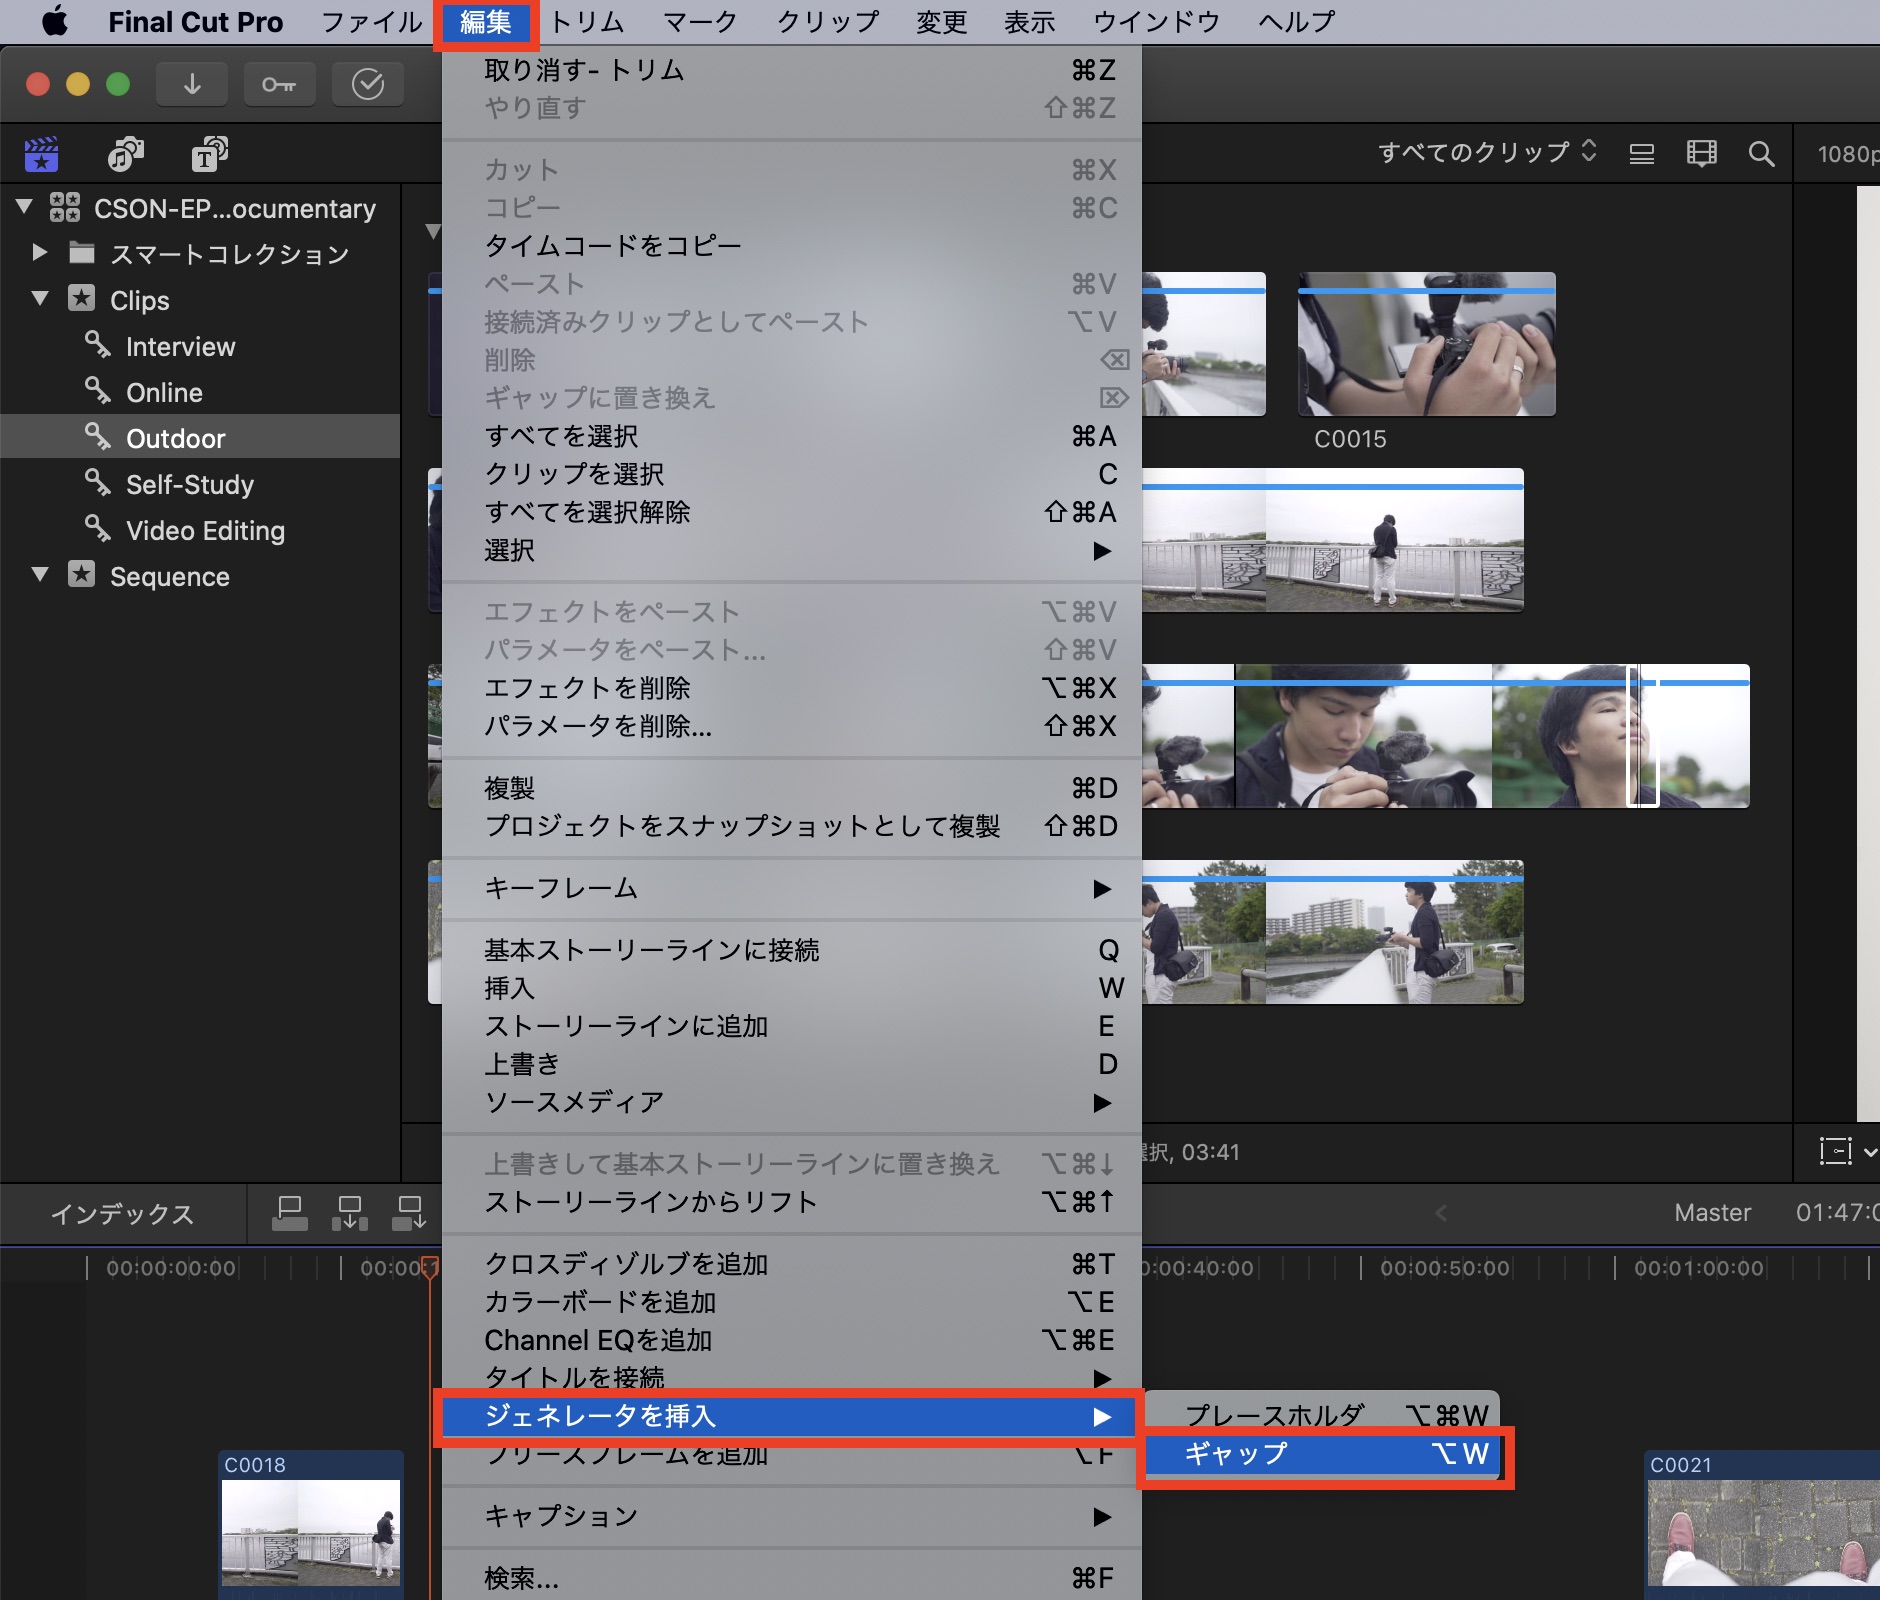Toggle list view in the browser
1880x1600 pixels.
(x=1641, y=154)
